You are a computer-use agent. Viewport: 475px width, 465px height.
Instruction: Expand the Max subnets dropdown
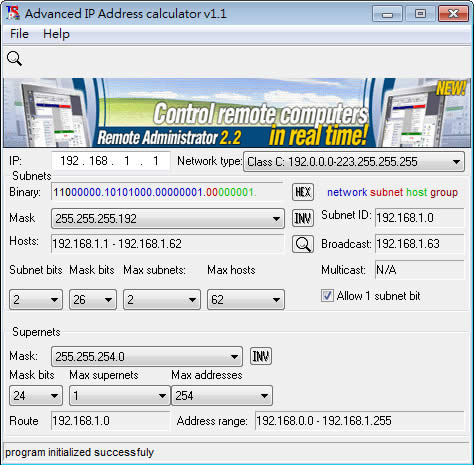(x=162, y=300)
